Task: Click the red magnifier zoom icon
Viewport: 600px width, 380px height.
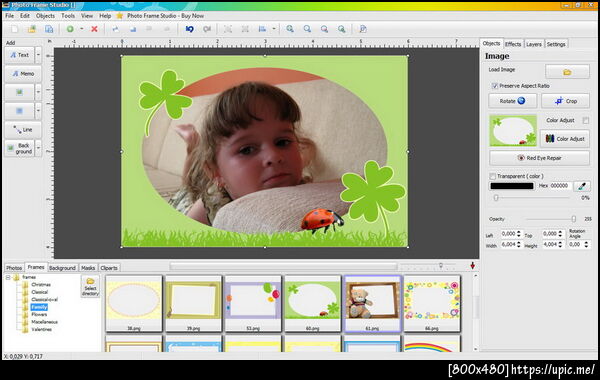Action: pyautogui.click(x=324, y=29)
